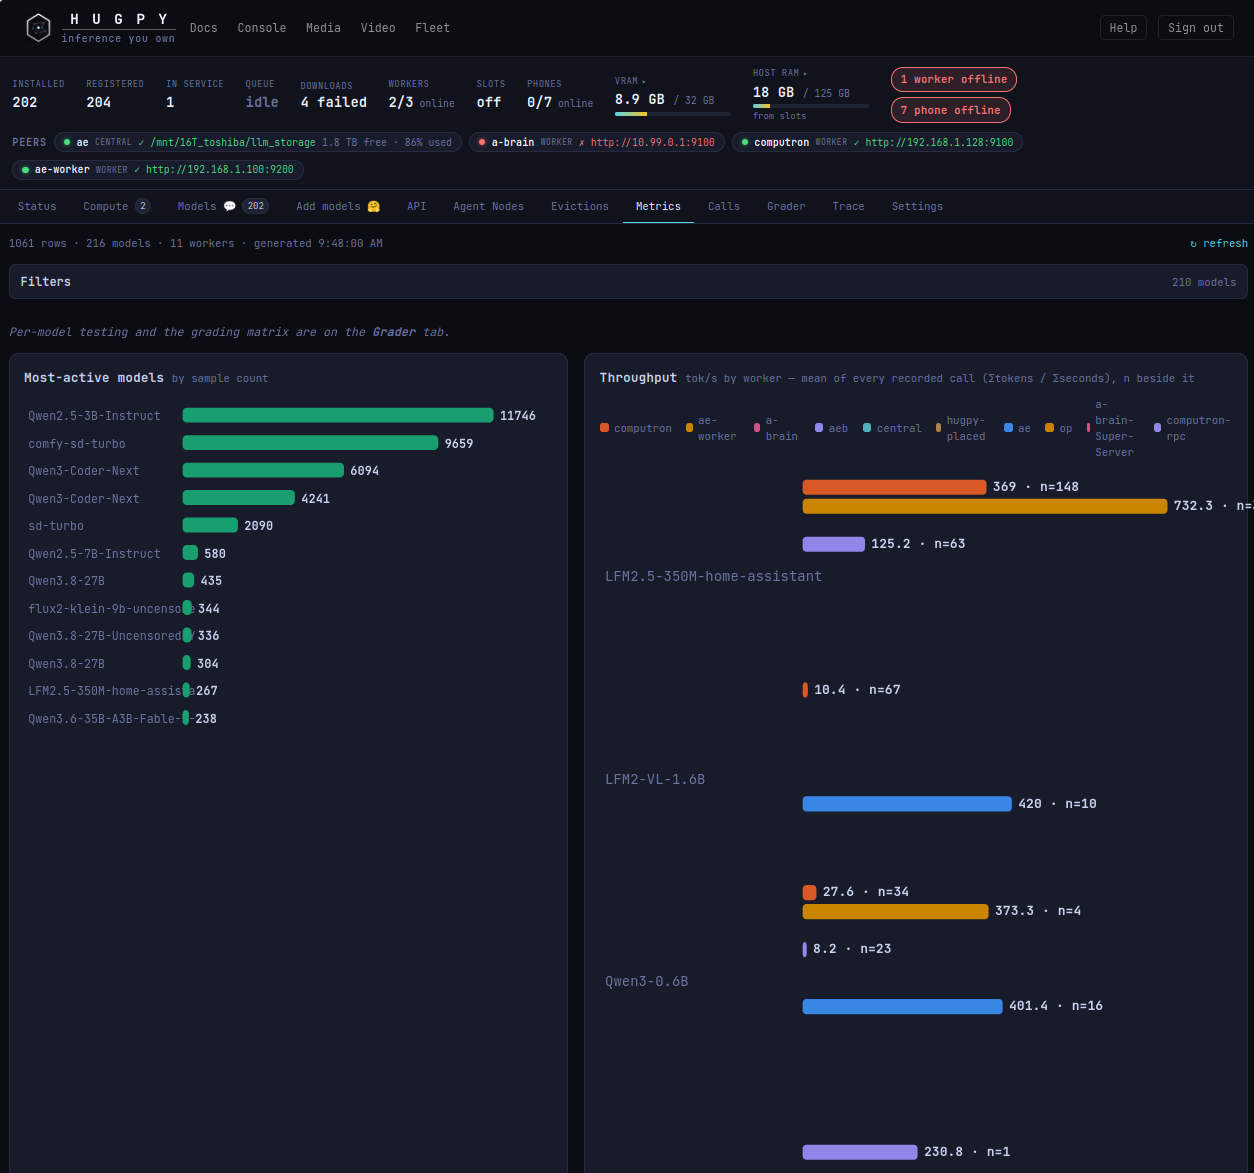Click the LFM2-VL-1.6B throughput label
Screen dimensions: 1254x1173
tap(655, 779)
